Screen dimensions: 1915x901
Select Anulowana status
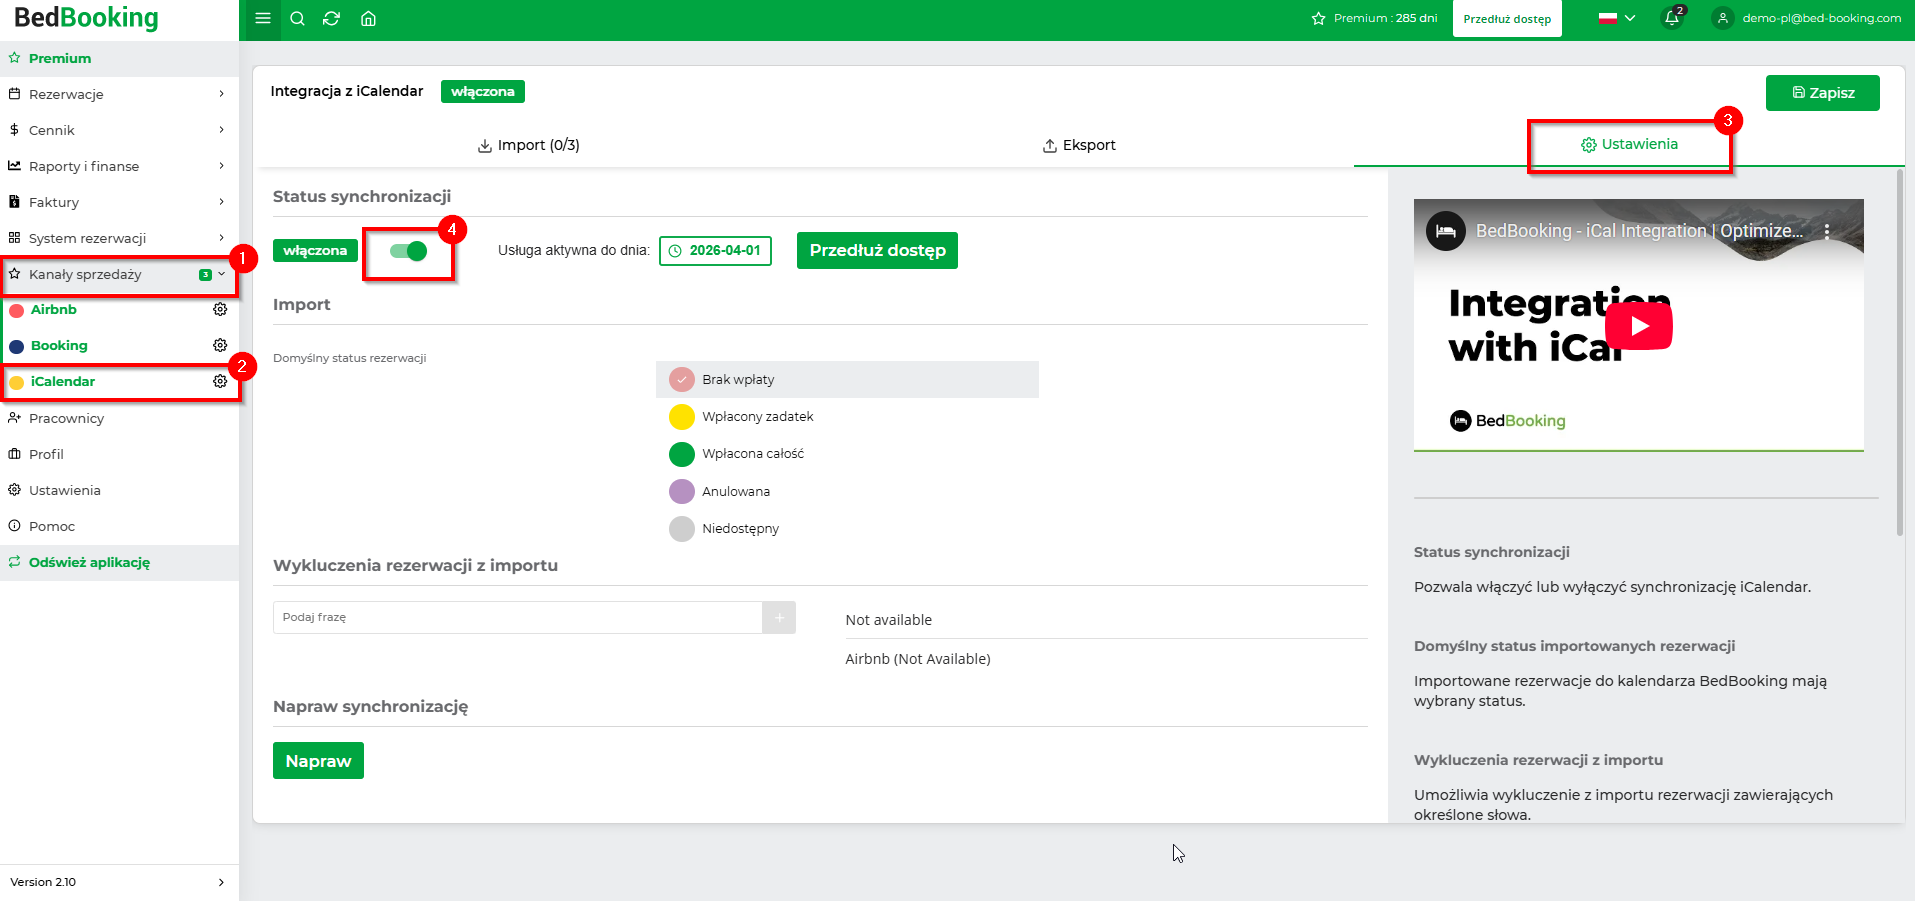(847, 492)
